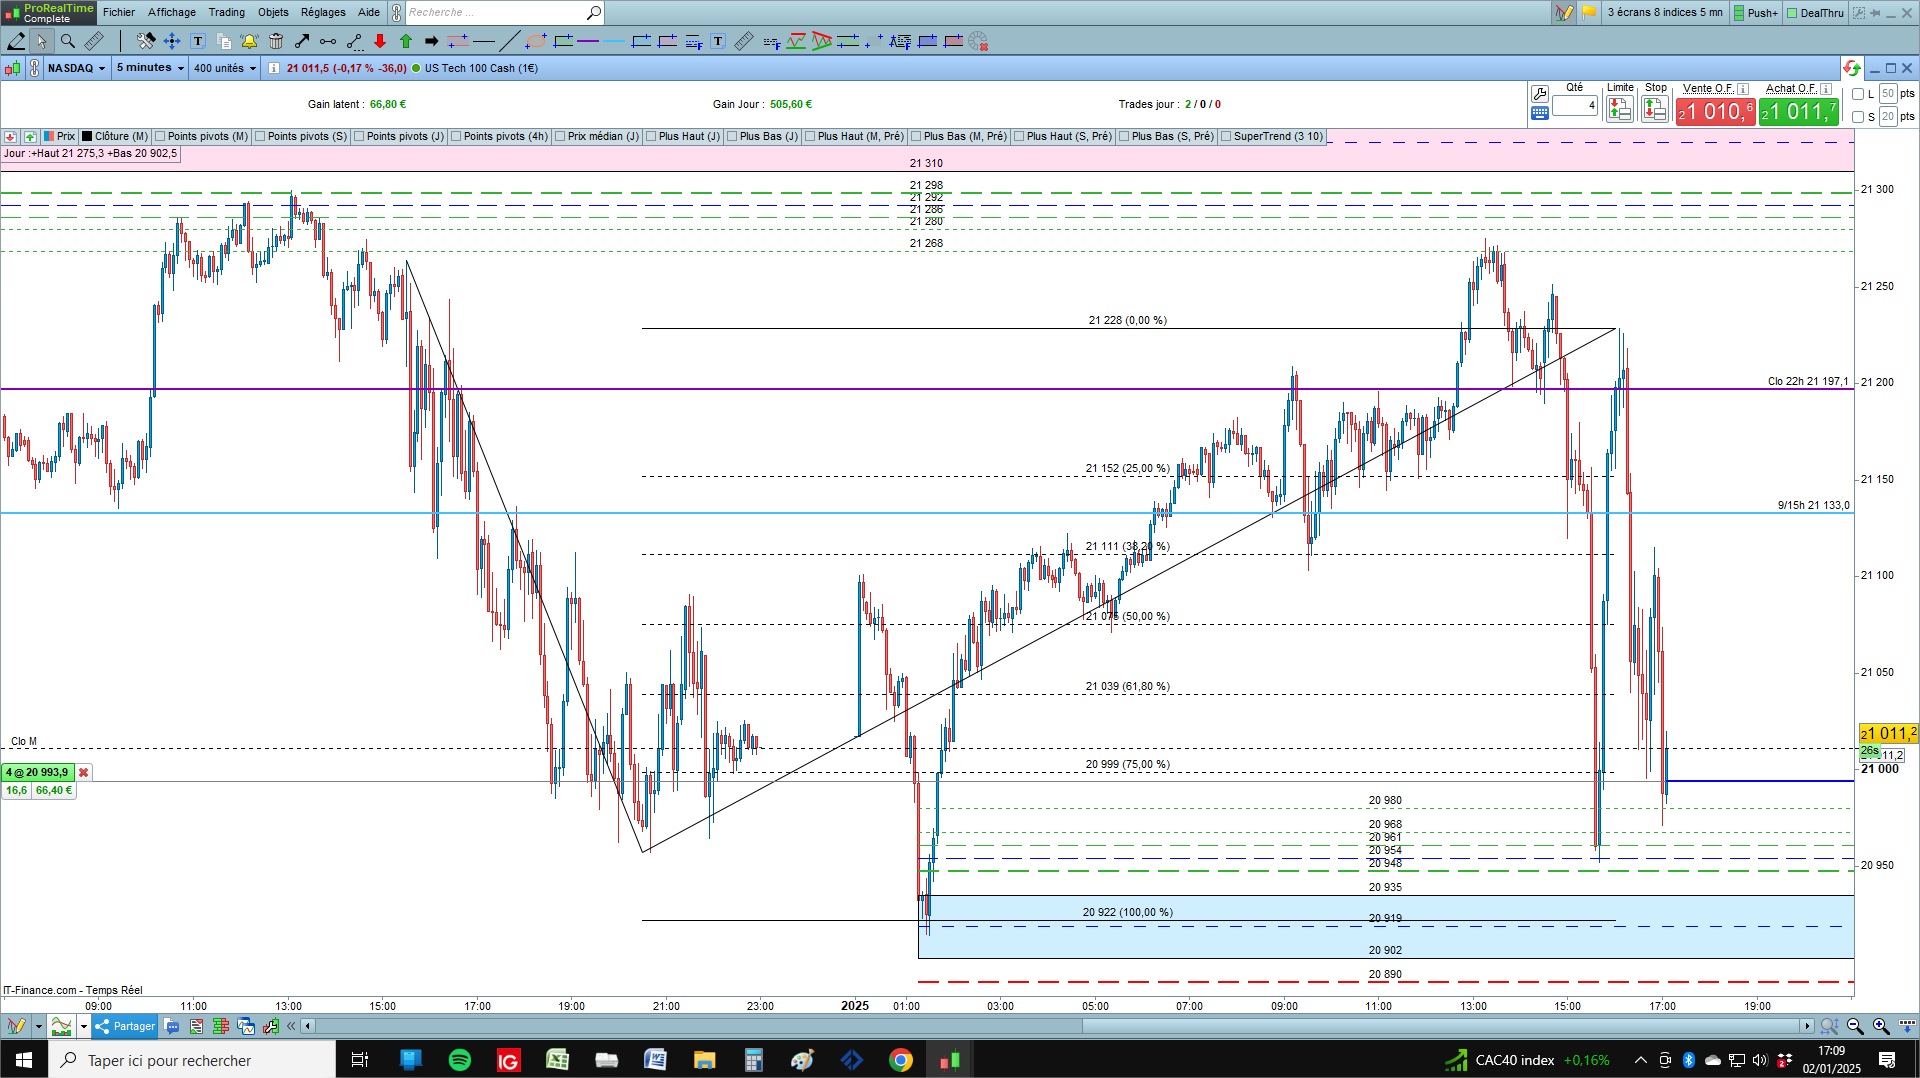The width and height of the screenshot is (1920, 1078).
Task: Activate the magnifier zoom tool
Action: click(x=68, y=41)
